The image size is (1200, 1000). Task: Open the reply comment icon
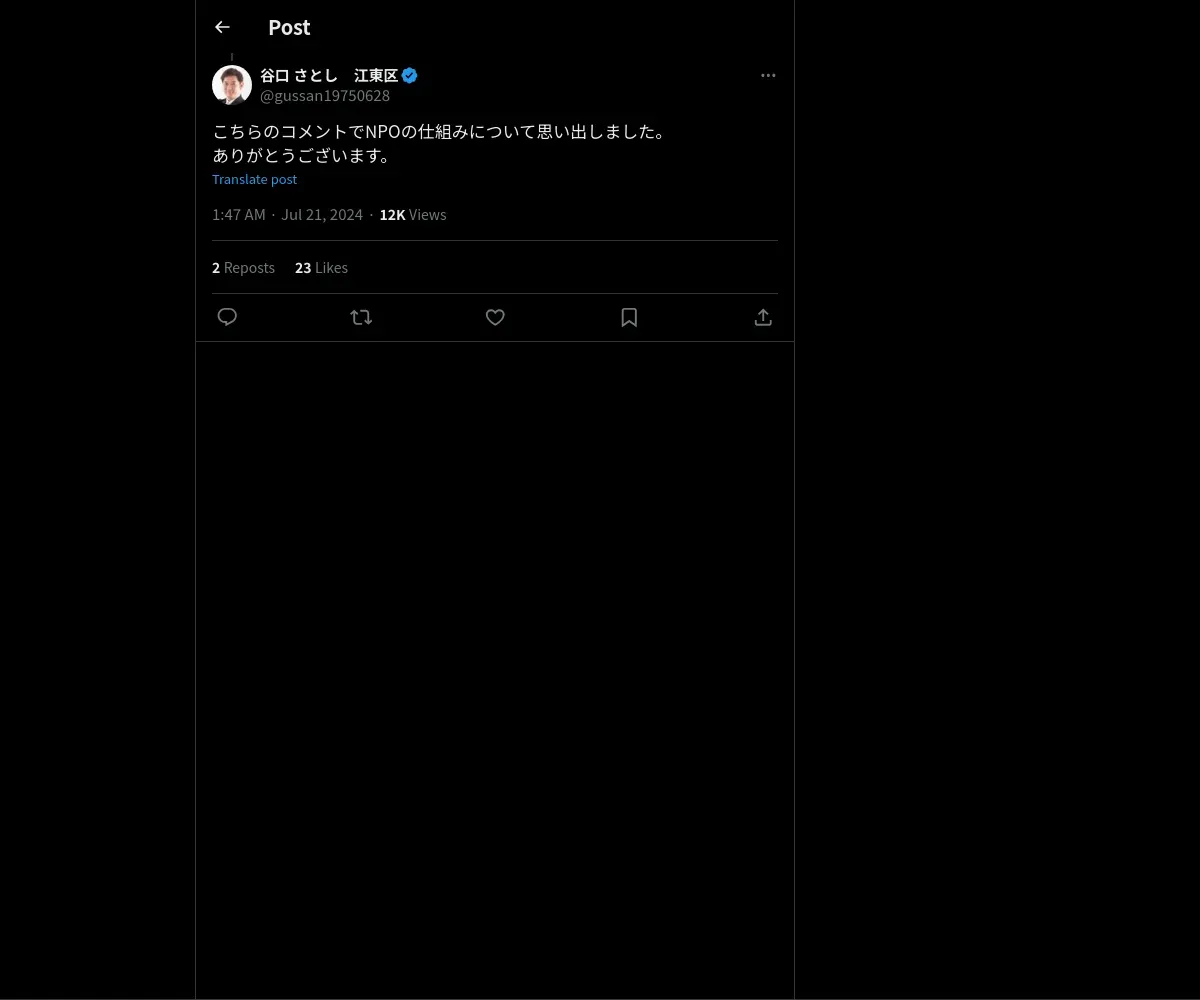point(227,317)
